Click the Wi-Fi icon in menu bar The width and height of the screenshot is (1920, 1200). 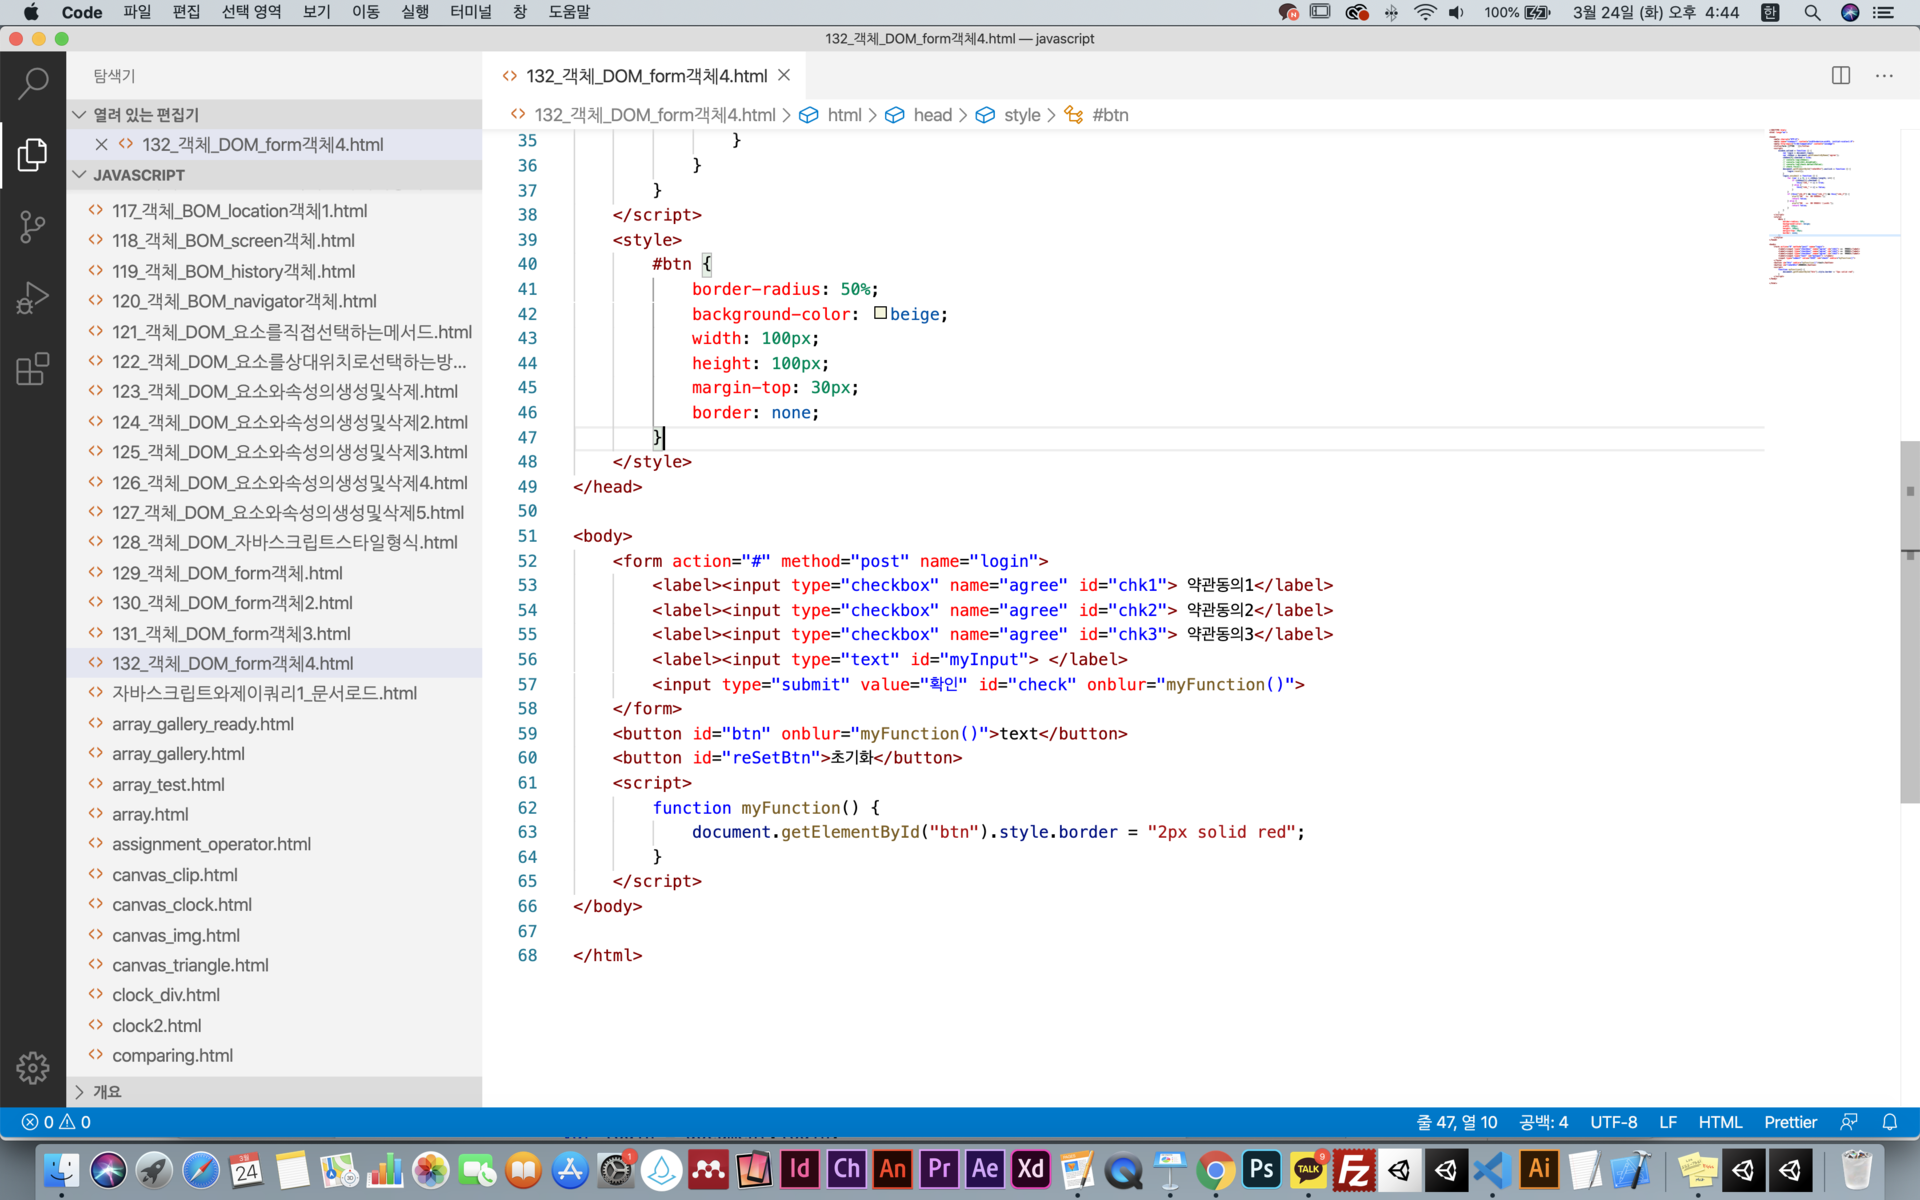click(1425, 13)
